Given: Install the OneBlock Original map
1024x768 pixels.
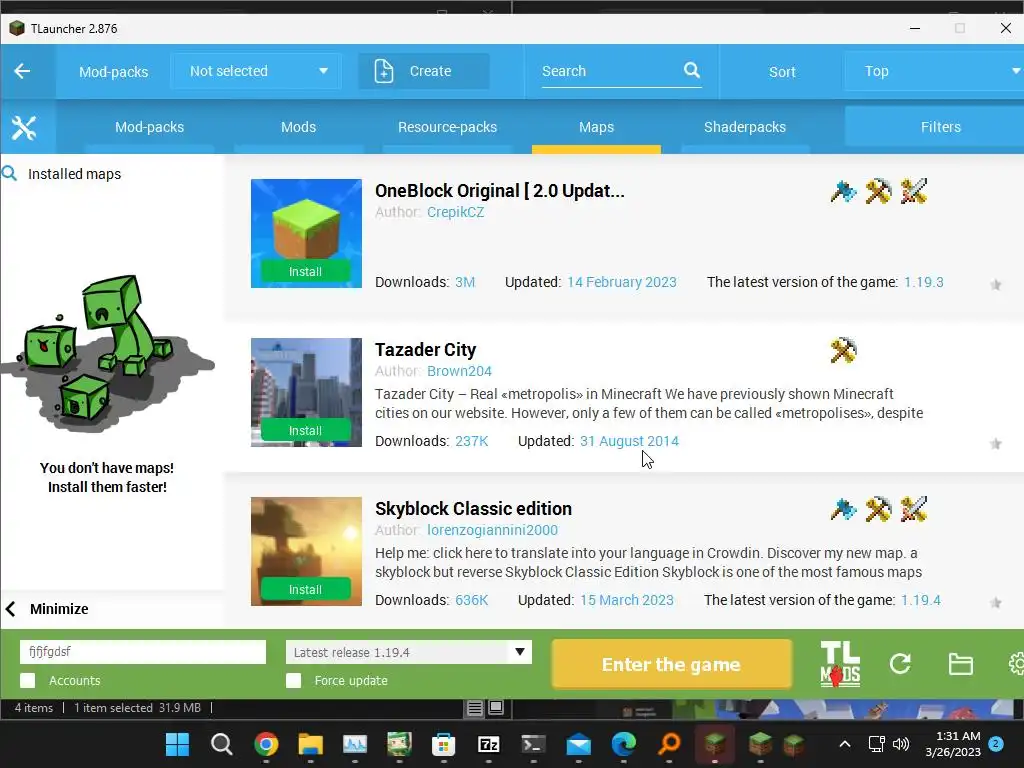Looking at the screenshot, I should pyautogui.click(x=306, y=272).
